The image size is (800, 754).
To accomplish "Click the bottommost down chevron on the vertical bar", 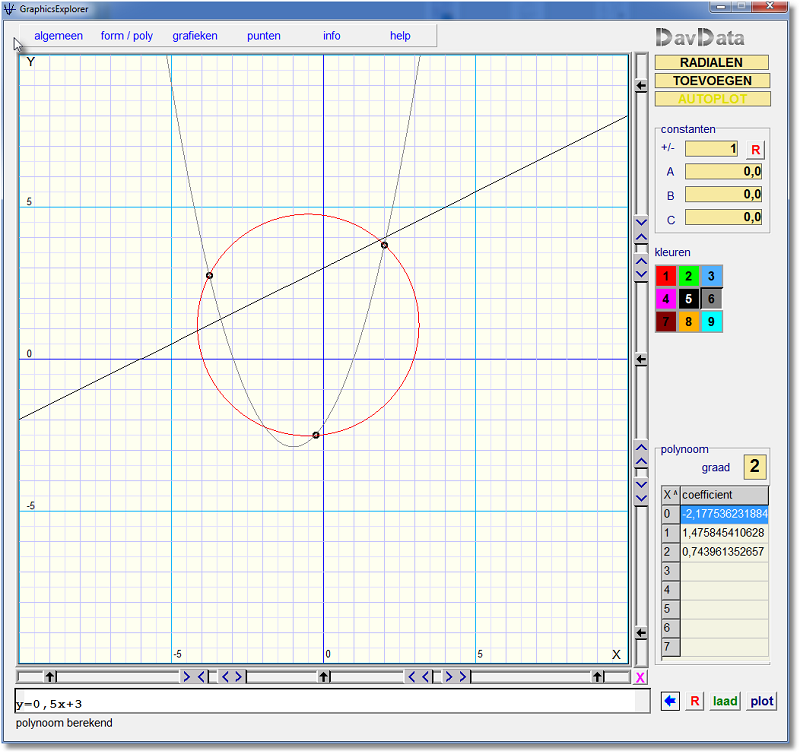I will pyautogui.click(x=641, y=498).
